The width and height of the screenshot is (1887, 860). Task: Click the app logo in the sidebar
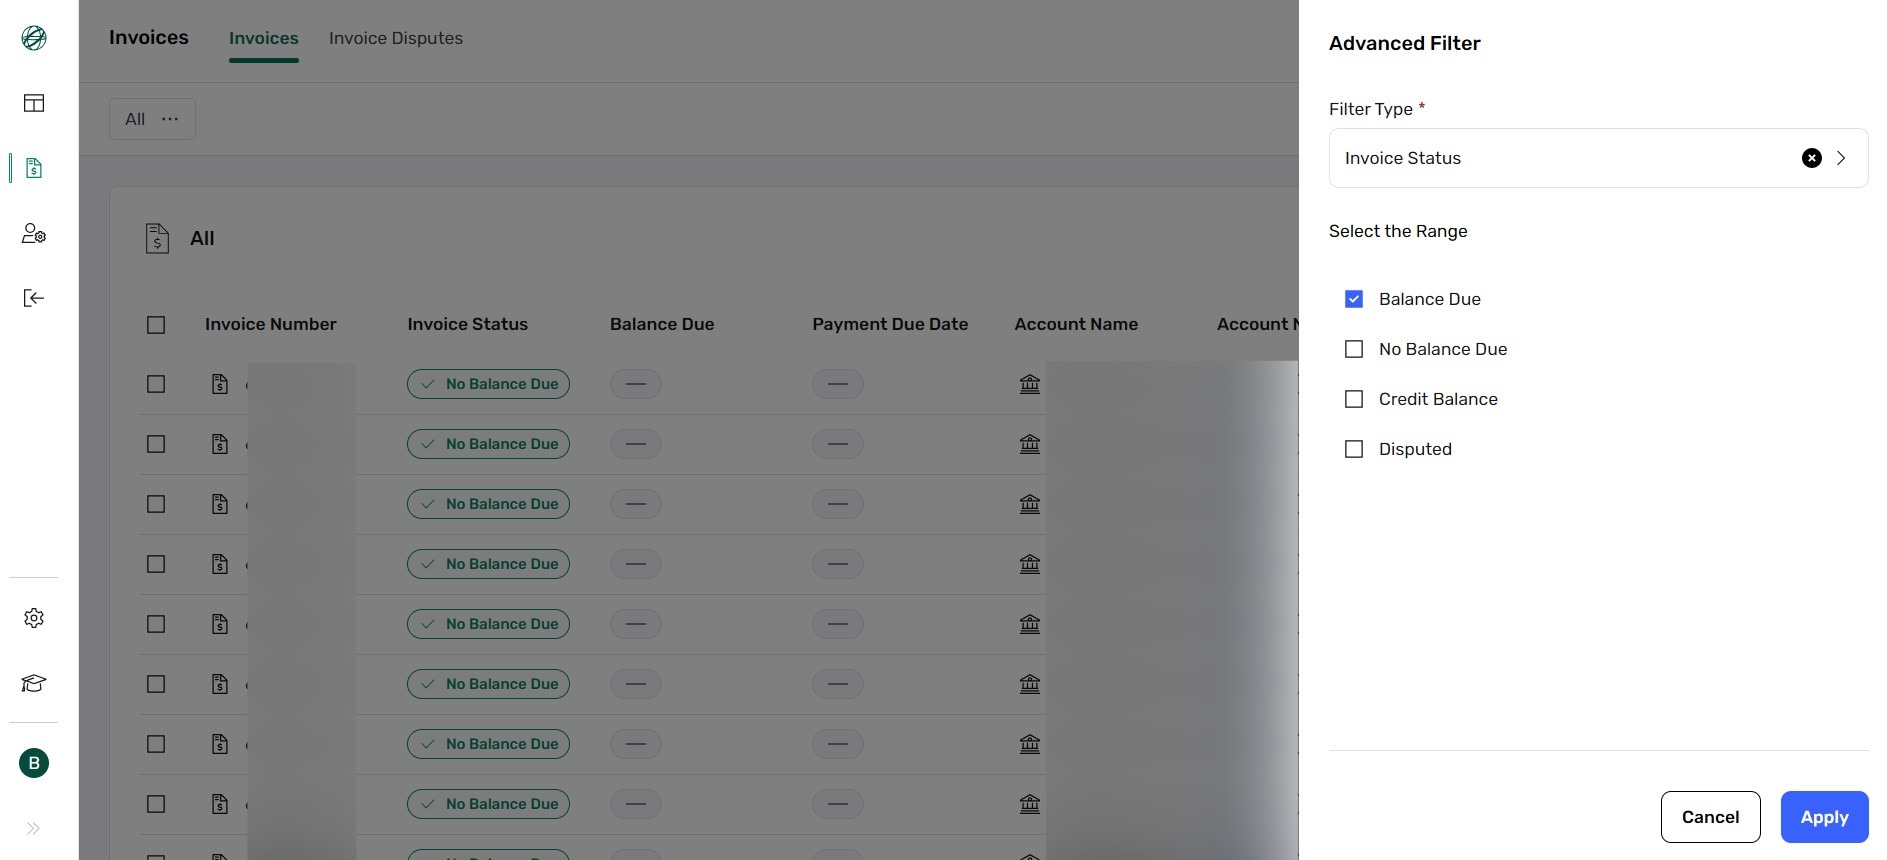pos(34,38)
